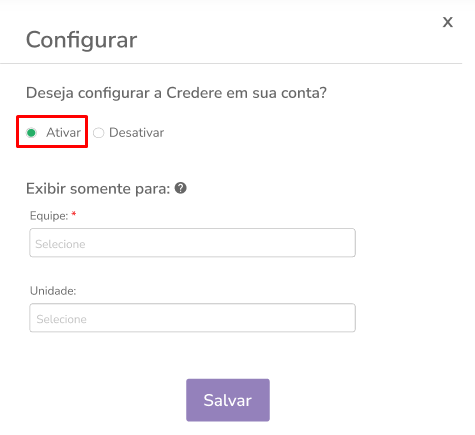Focus the Selecione placeholder under Equipe
This screenshot has height=435, width=475.
click(x=60, y=244)
